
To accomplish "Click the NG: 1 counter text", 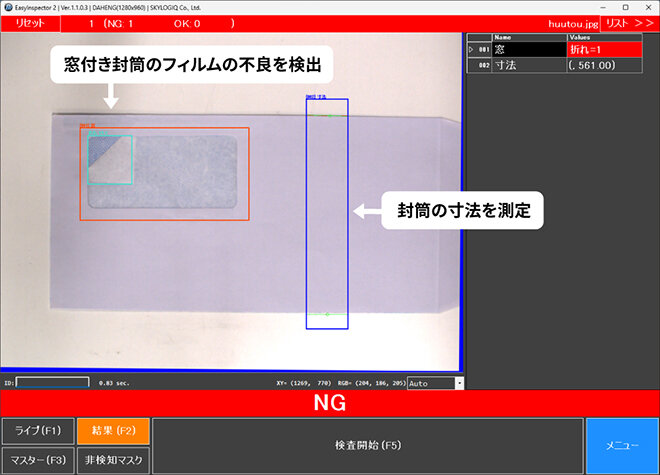I will click(119, 24).
